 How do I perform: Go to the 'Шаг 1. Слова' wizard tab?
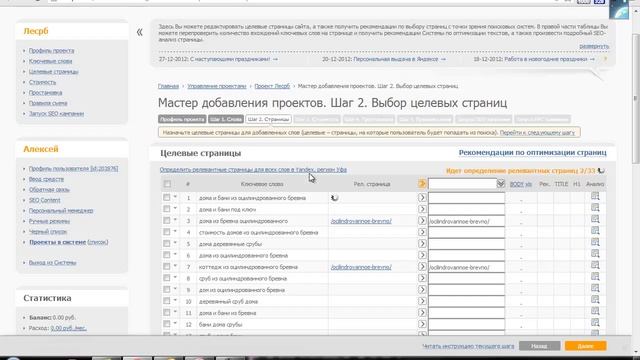(226, 119)
